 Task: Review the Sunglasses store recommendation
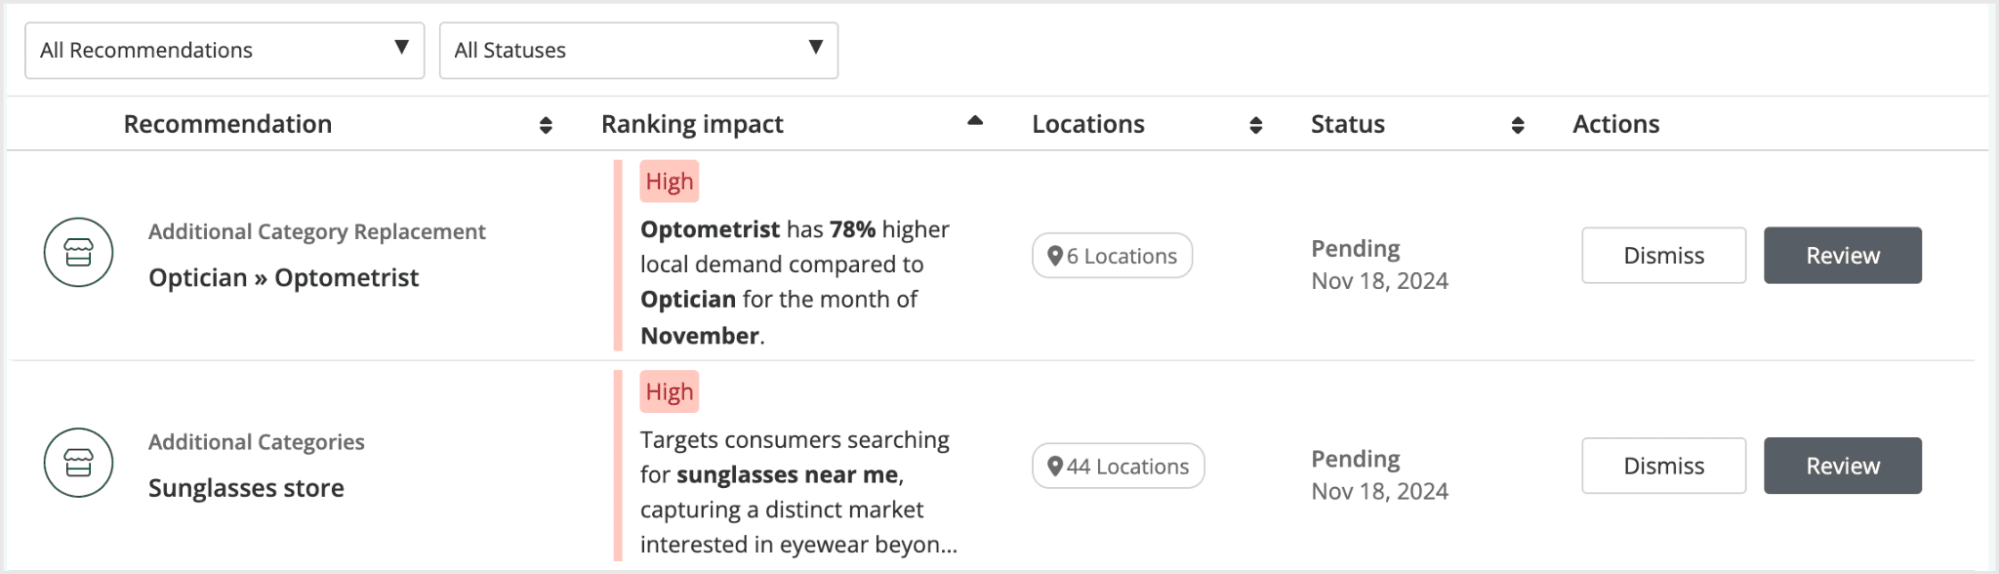[1842, 465]
